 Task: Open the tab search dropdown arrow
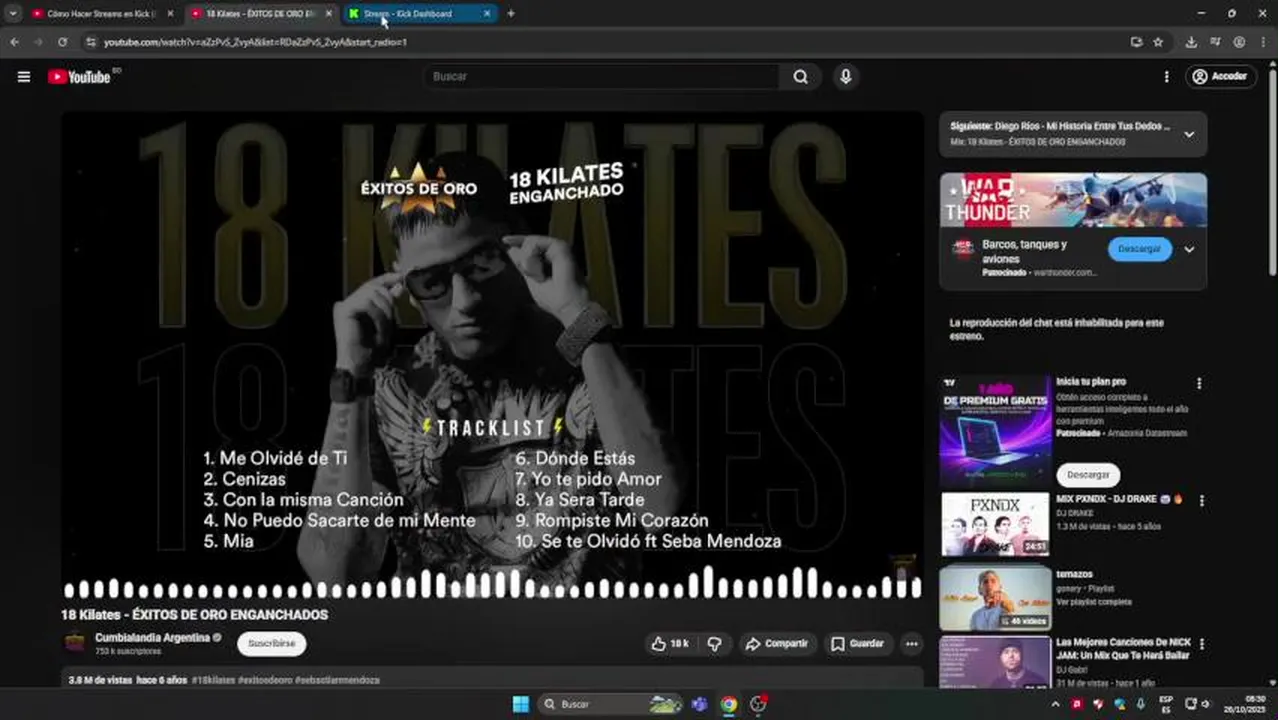point(12,14)
